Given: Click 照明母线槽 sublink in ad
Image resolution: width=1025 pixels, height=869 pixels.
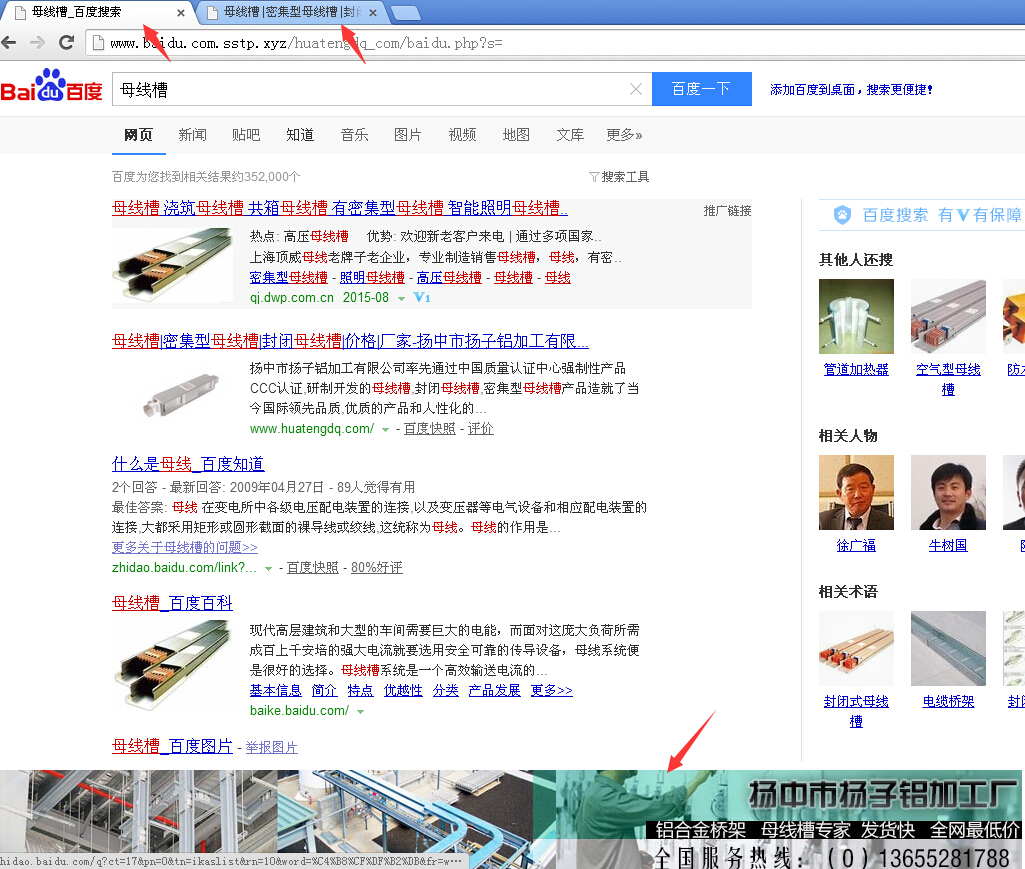Looking at the screenshot, I should point(372,277).
